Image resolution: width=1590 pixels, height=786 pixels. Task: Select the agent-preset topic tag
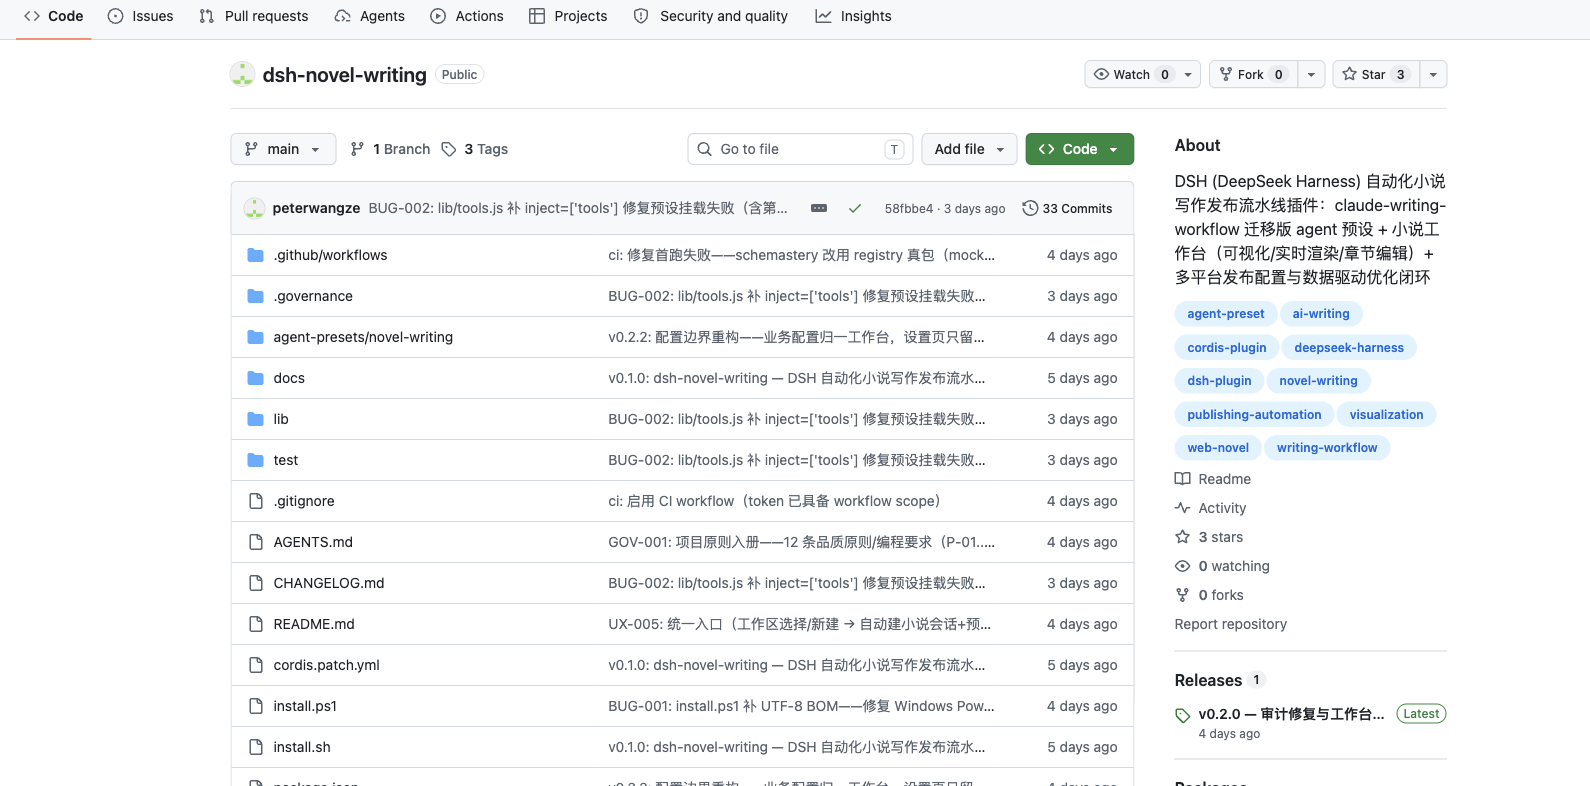click(x=1225, y=314)
